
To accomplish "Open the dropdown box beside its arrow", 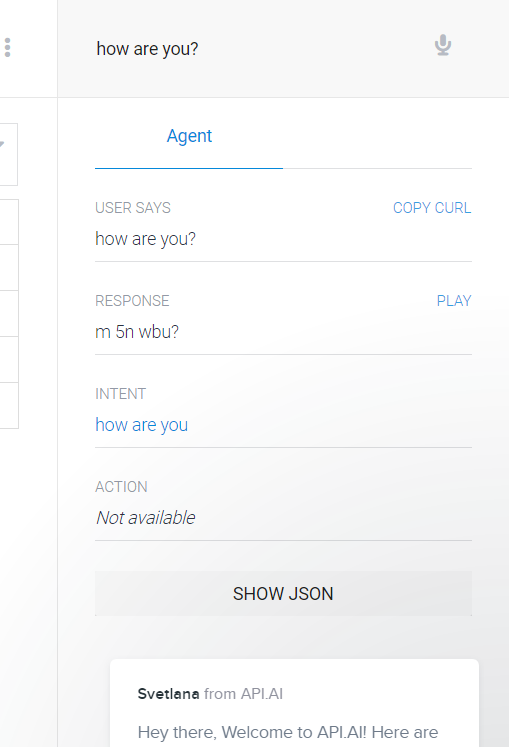I will click(x=9, y=154).
